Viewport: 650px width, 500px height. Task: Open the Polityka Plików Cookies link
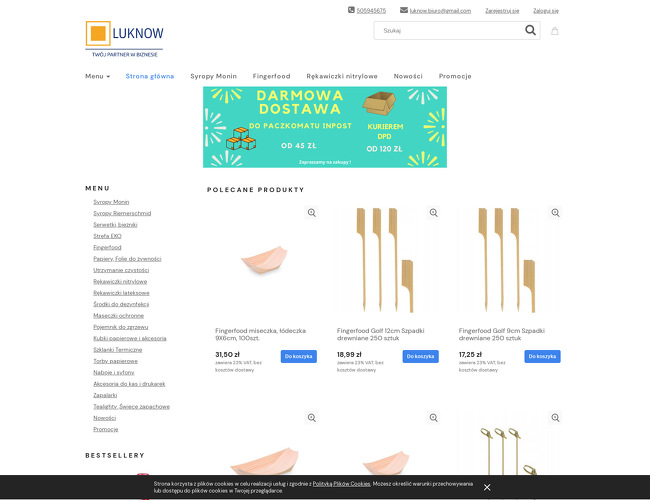(x=341, y=484)
